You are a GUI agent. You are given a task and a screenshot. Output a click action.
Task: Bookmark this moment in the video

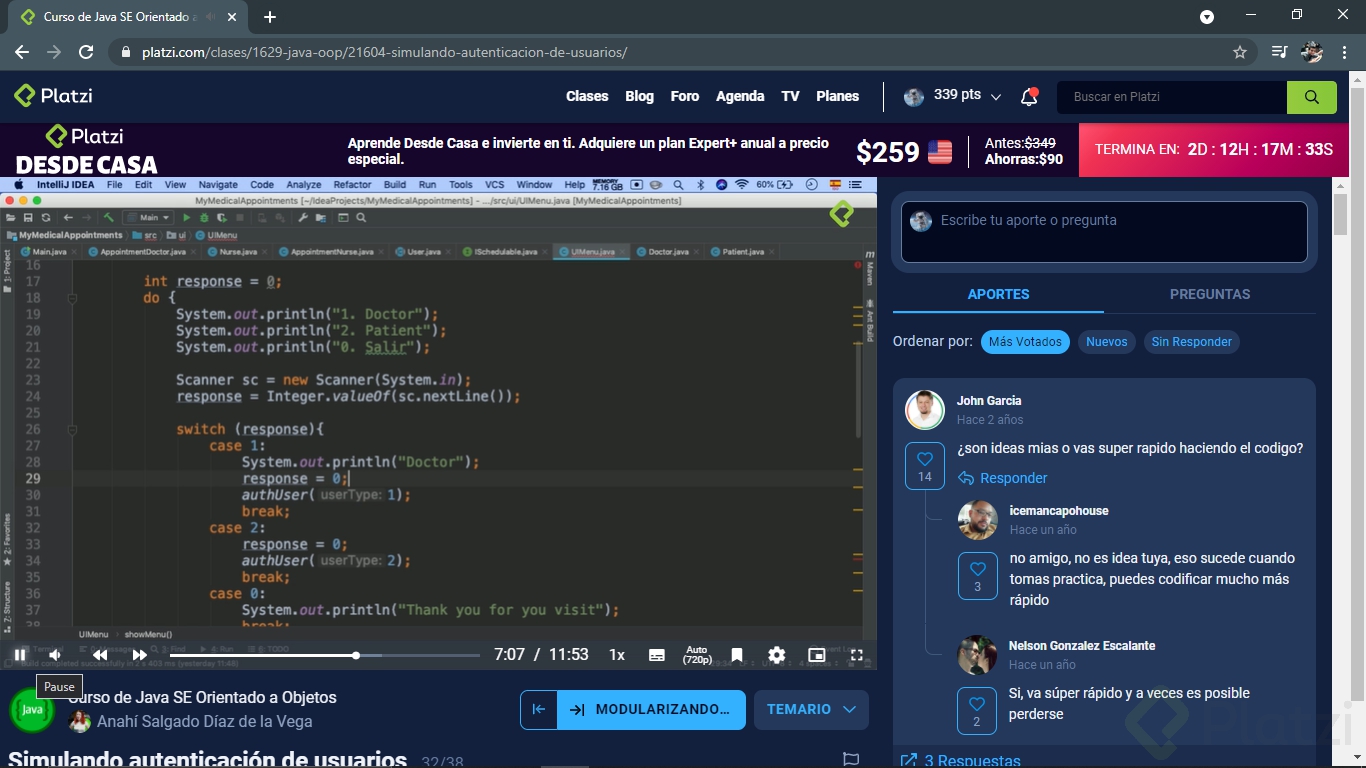click(737, 655)
